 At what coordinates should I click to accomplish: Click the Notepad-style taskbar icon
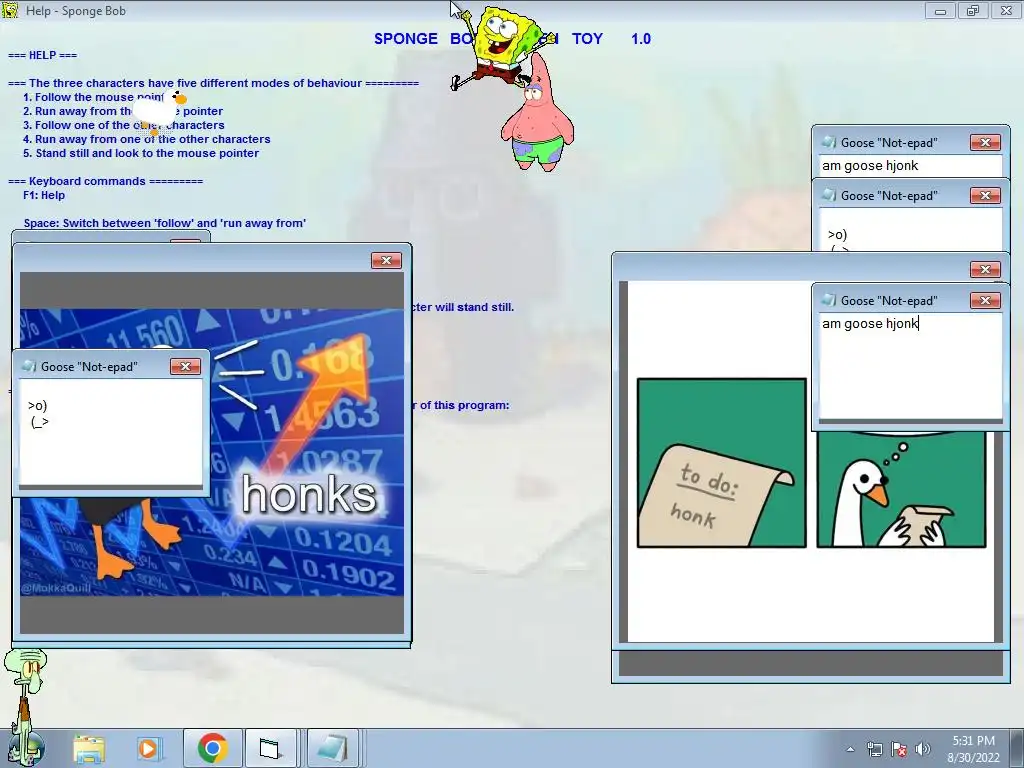(332, 748)
